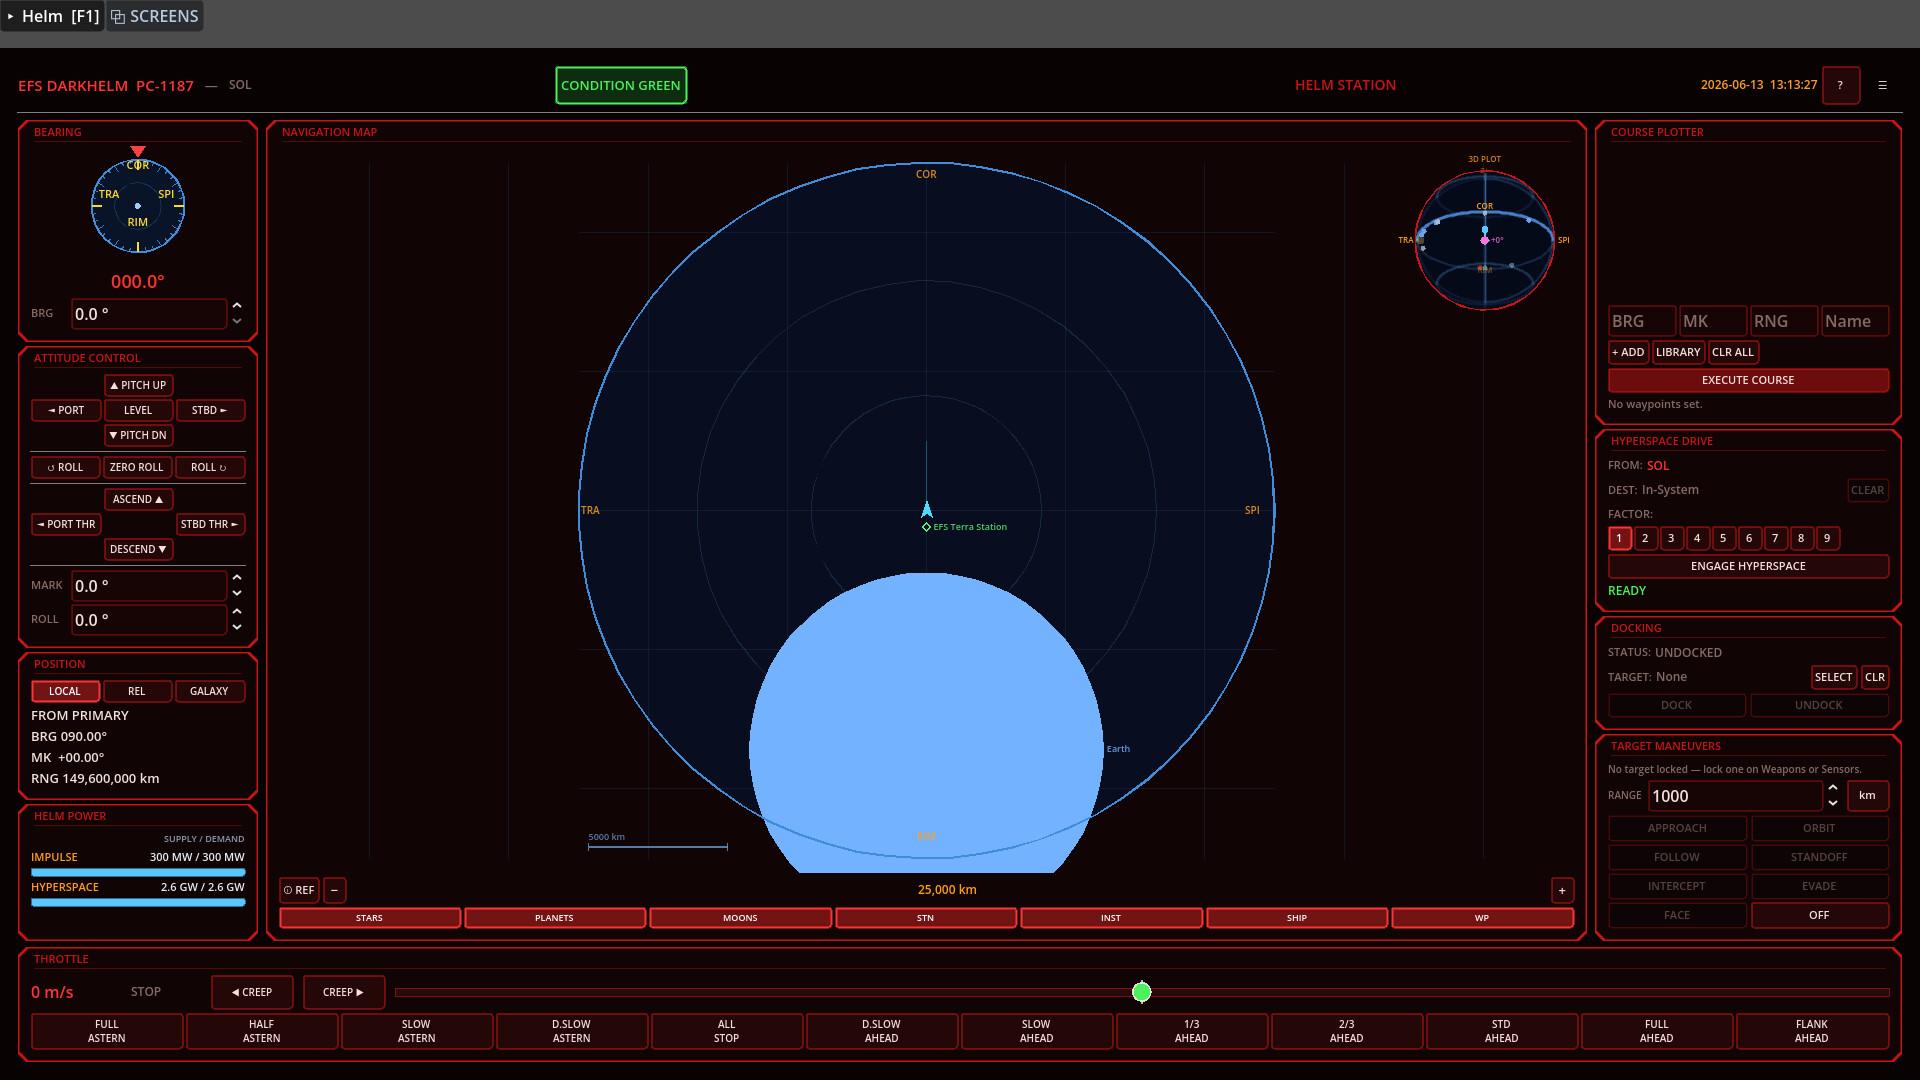Toggle WP waypoints map layer
Image resolution: width=1920 pixels, height=1080 pixels.
click(1482, 918)
